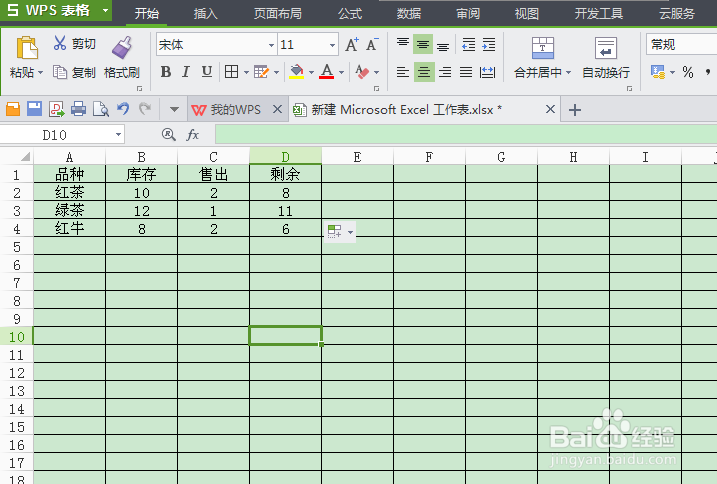Toggle italic formatting

click(x=186, y=72)
